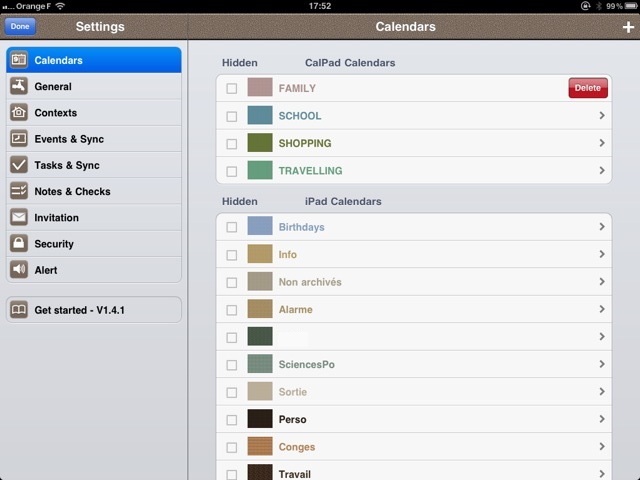Click the Events & Sync icon
Image resolution: width=640 pixels, height=480 pixels.
coord(18,139)
